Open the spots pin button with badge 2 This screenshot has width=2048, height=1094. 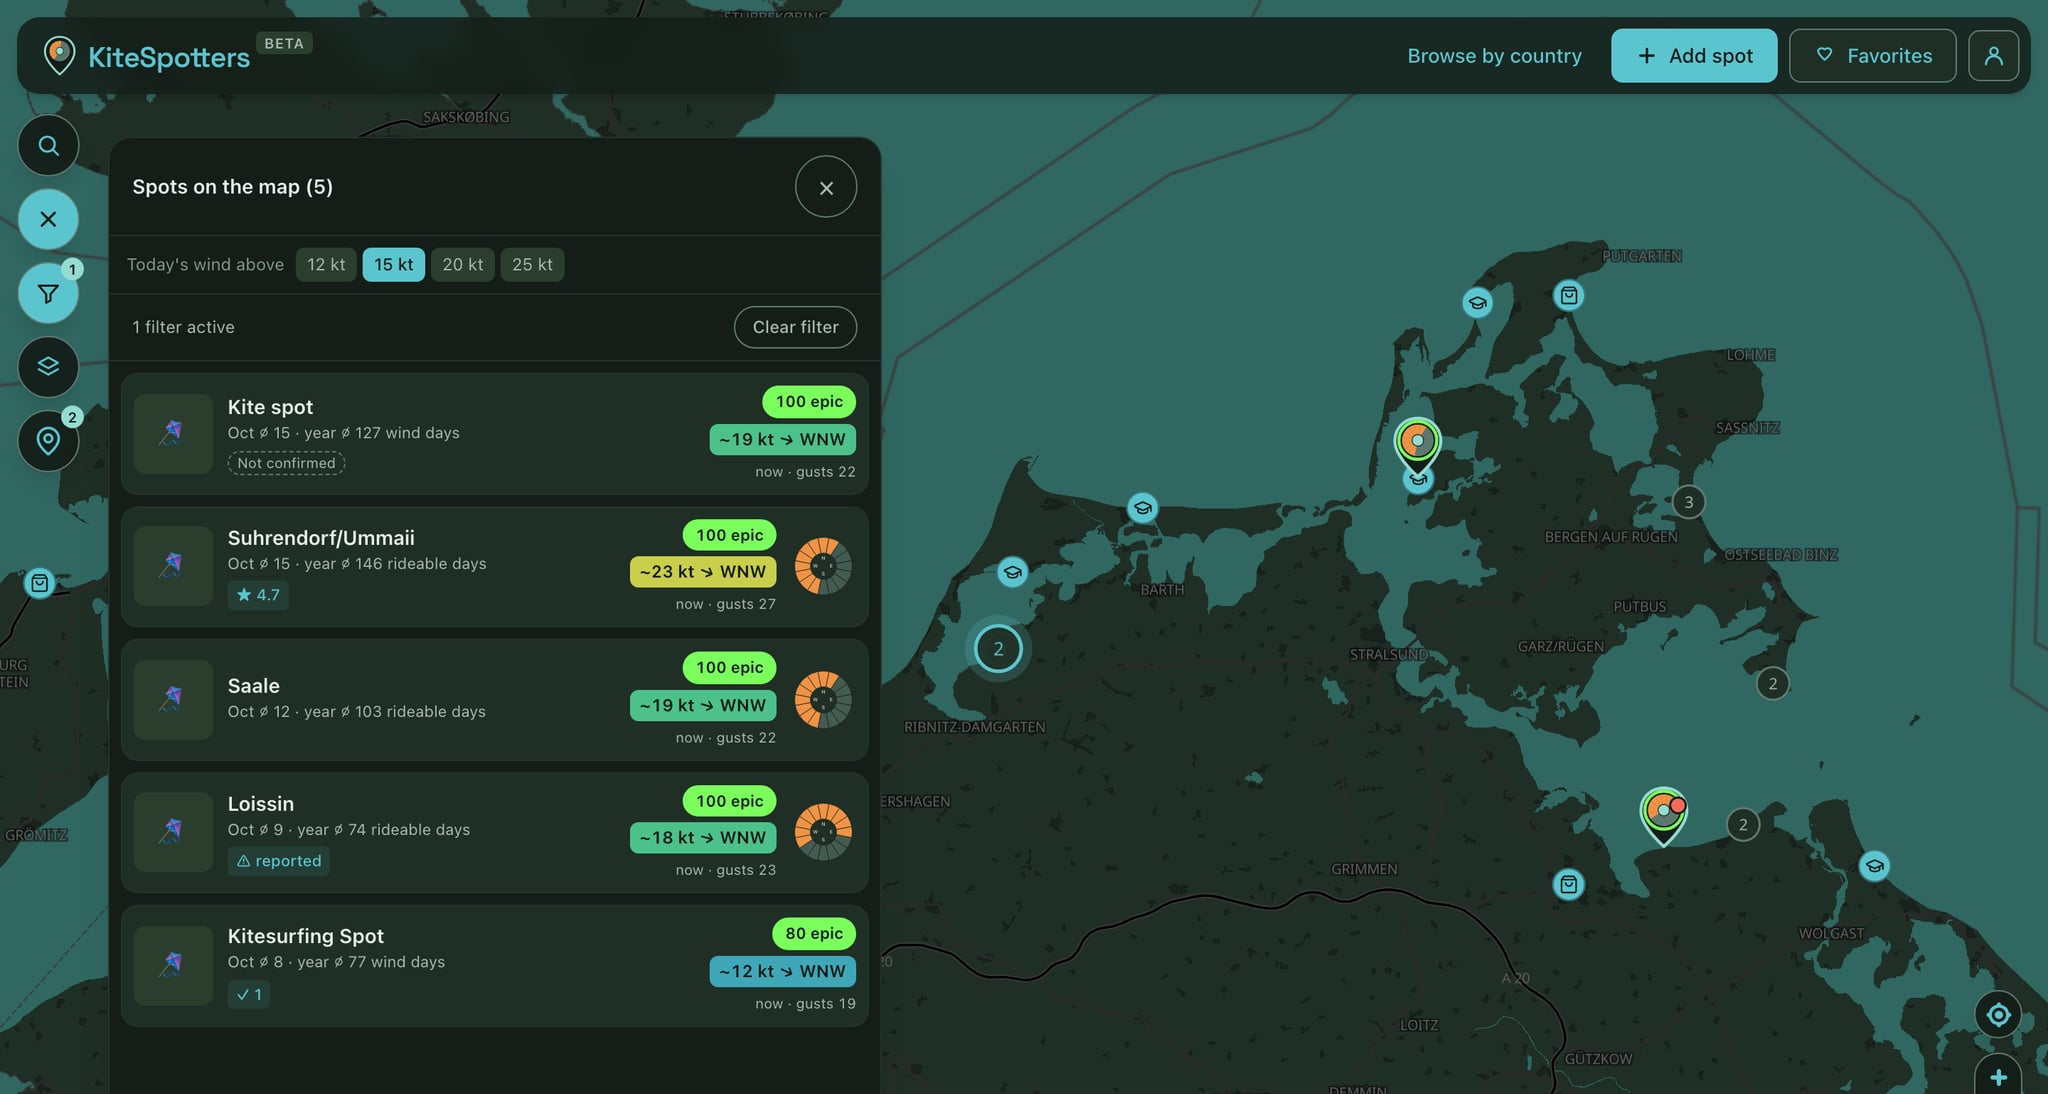(x=48, y=440)
